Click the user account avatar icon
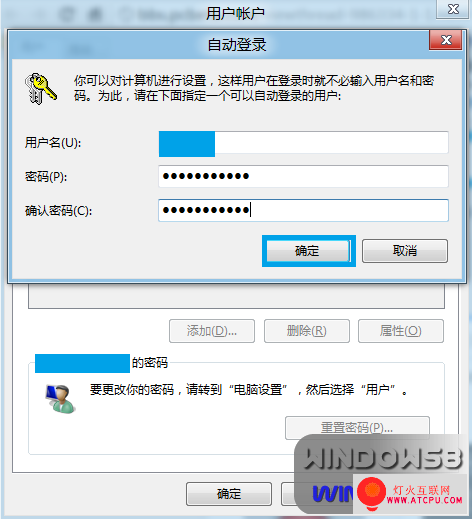This screenshot has width=472, height=519. point(60,399)
